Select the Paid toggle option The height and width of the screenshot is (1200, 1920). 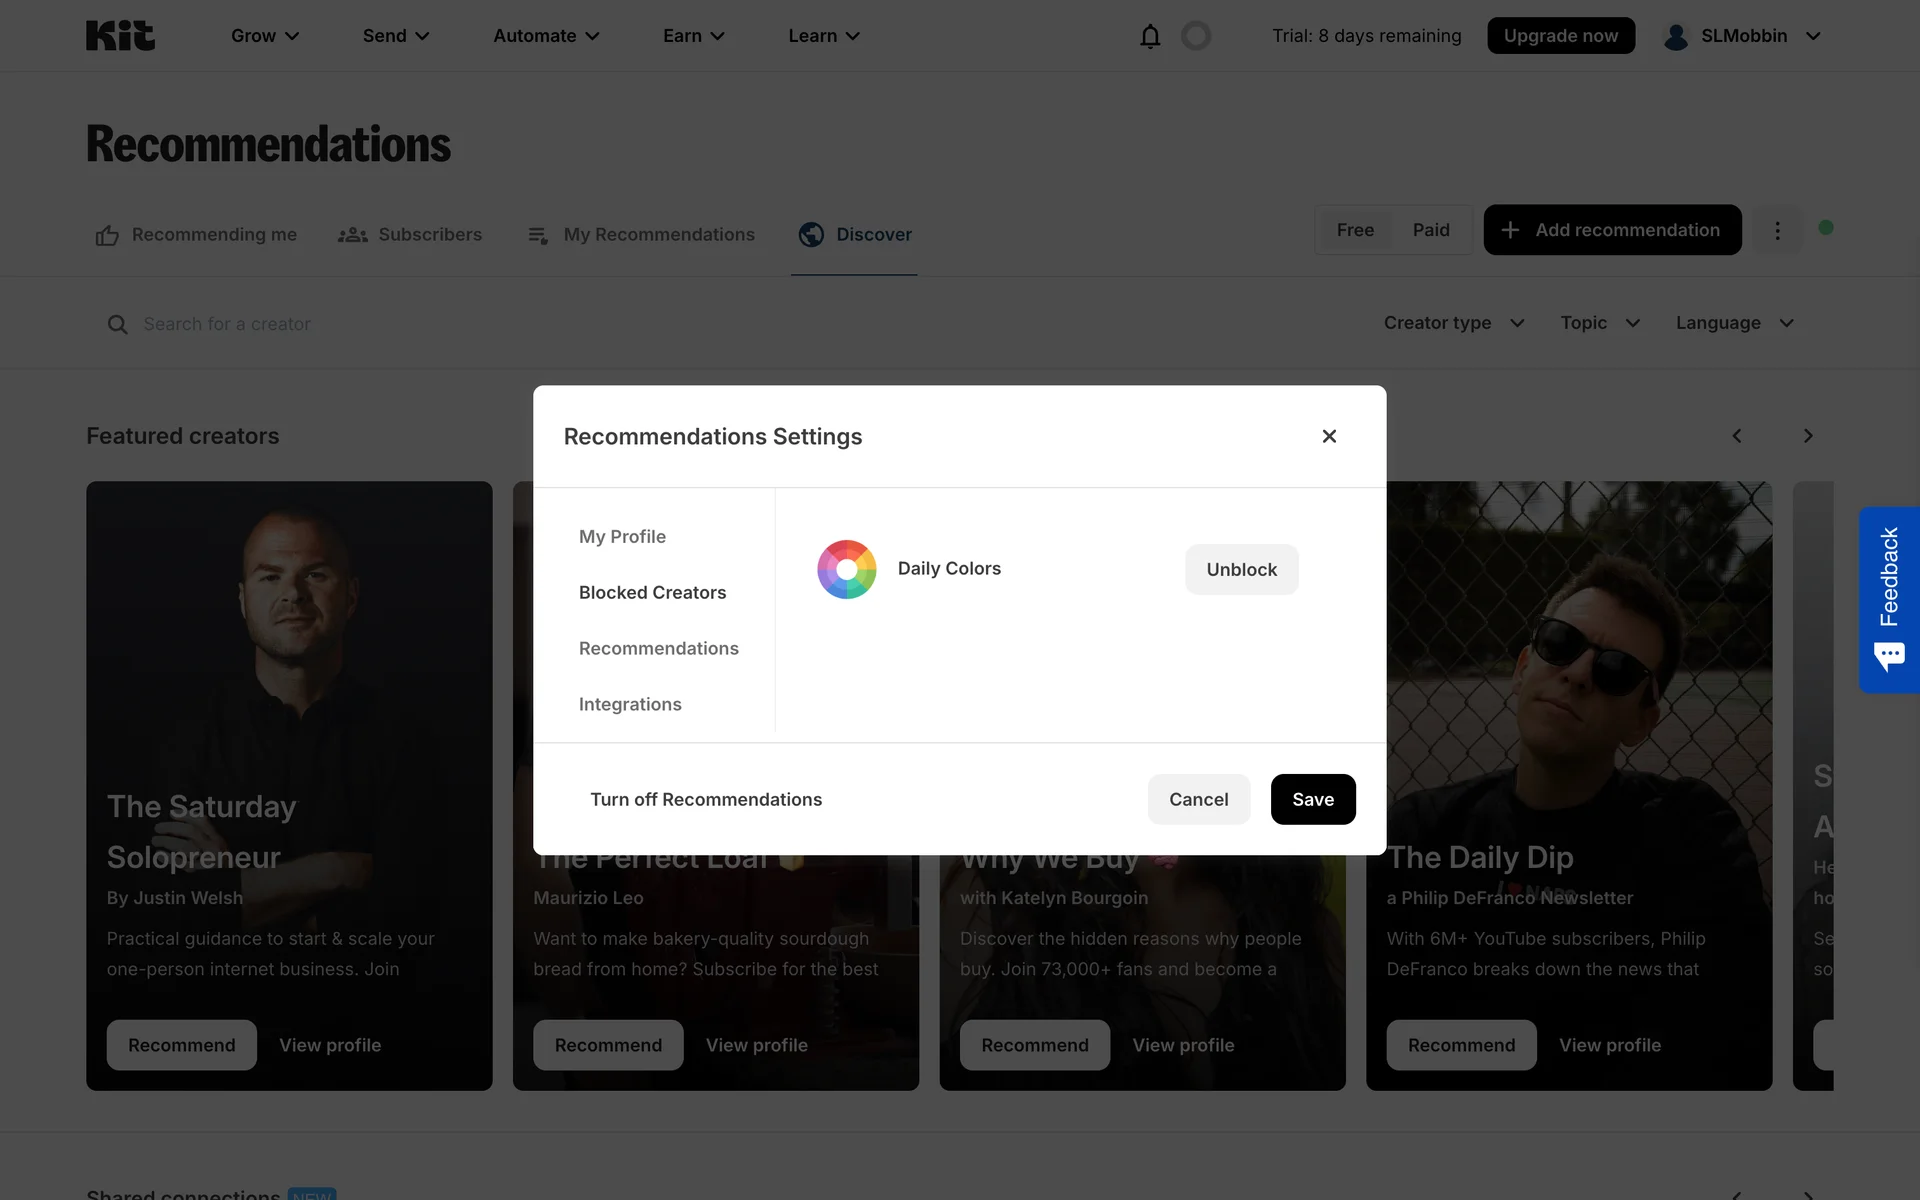coord(1431,230)
